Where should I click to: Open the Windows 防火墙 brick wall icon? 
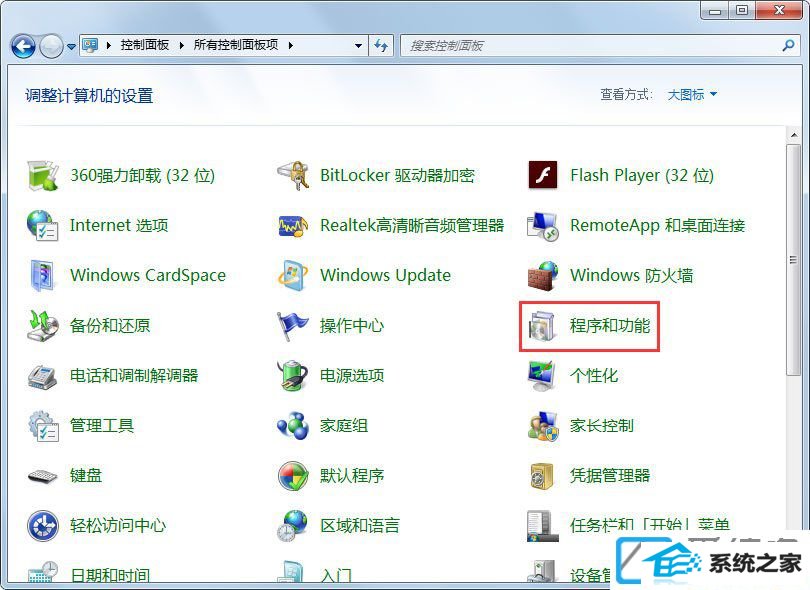point(543,275)
